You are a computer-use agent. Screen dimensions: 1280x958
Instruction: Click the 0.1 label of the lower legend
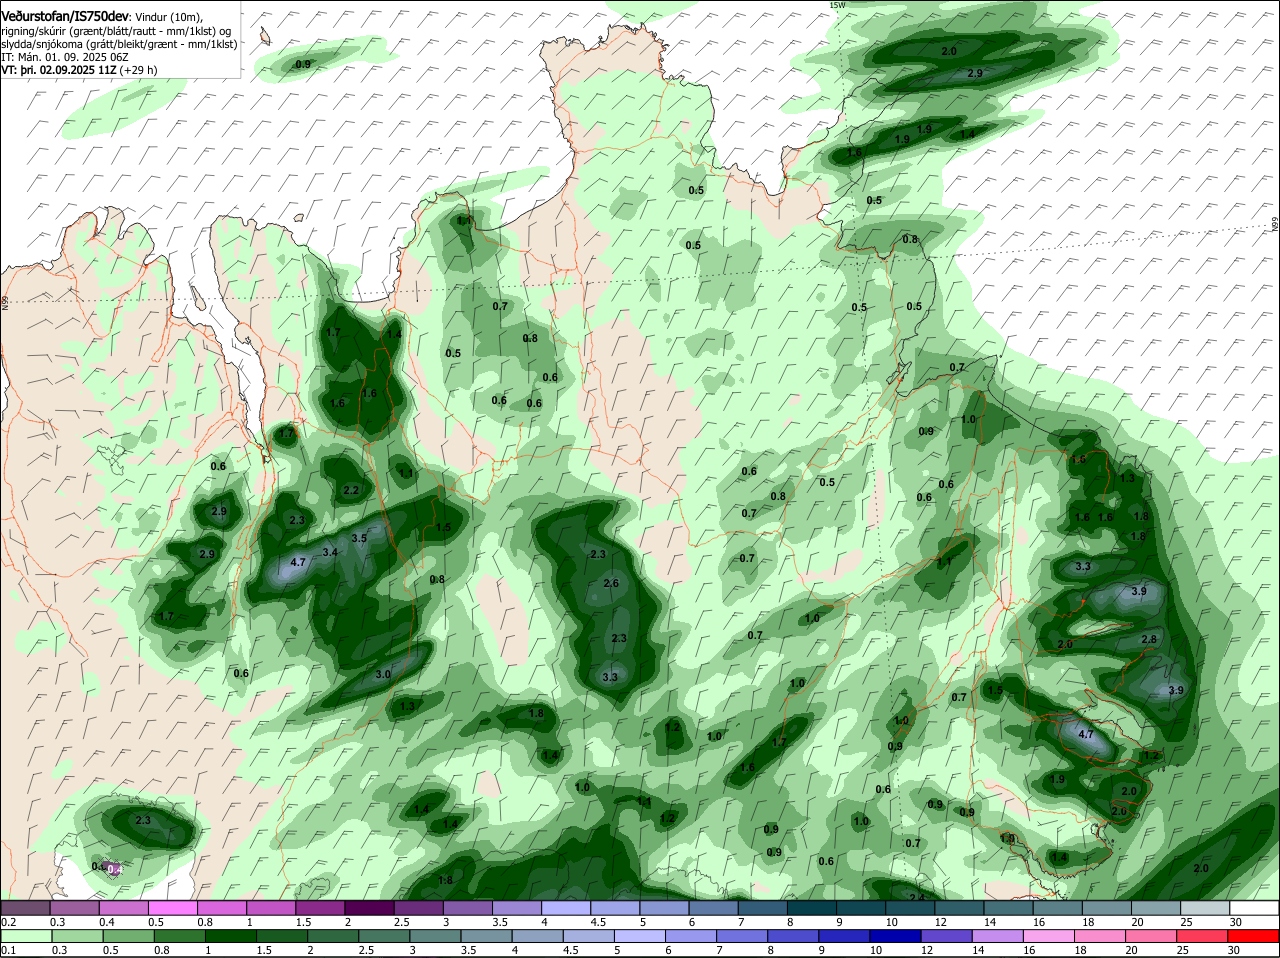click(x=8, y=950)
